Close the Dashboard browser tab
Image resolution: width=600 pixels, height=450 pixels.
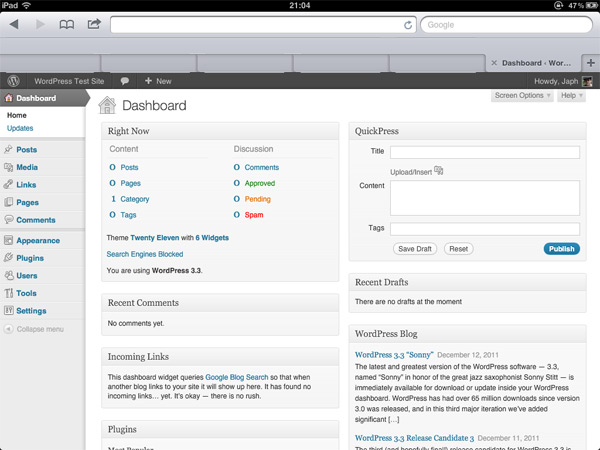coord(494,63)
